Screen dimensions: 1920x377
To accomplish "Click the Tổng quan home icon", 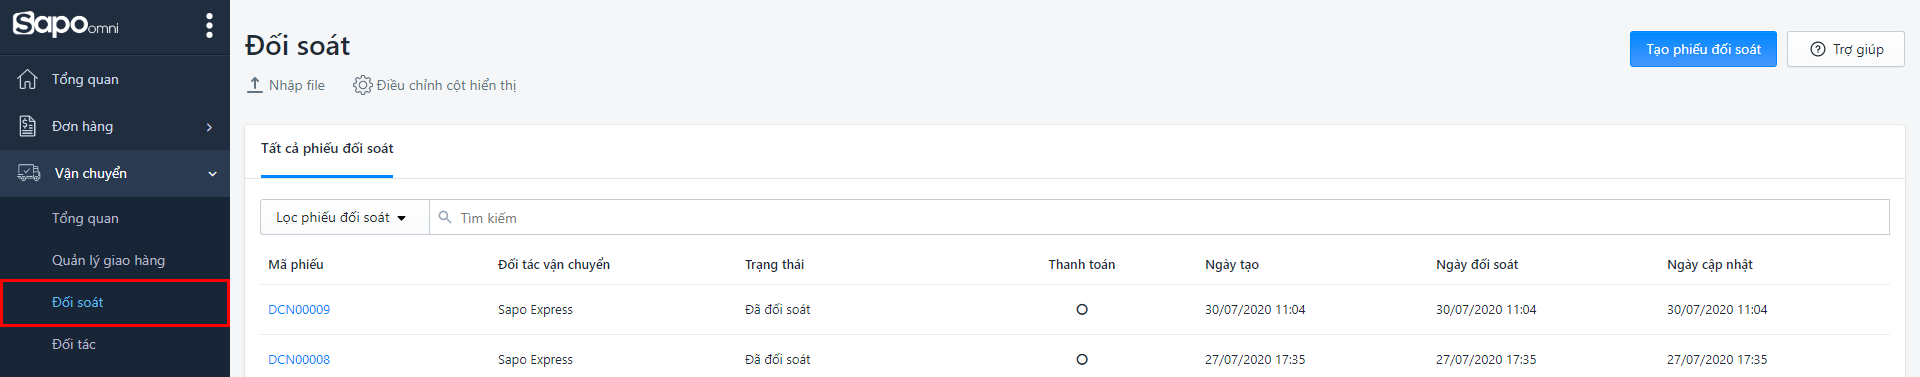I will (28, 79).
